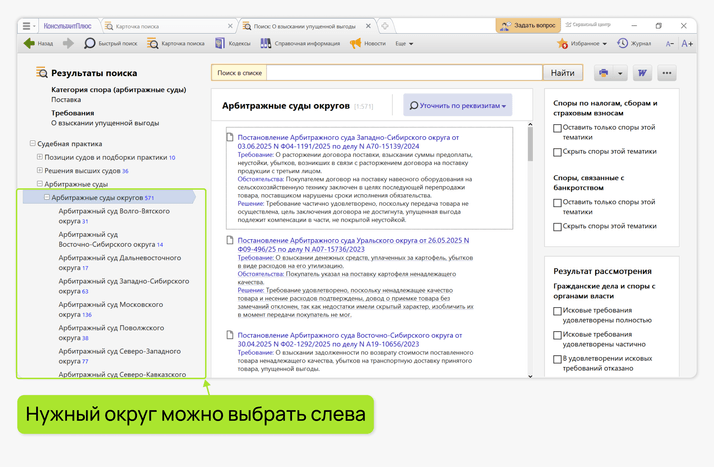The image size is (714, 467).
Task: Check Оставить только споры under банкротством
Action: pyautogui.click(x=557, y=203)
